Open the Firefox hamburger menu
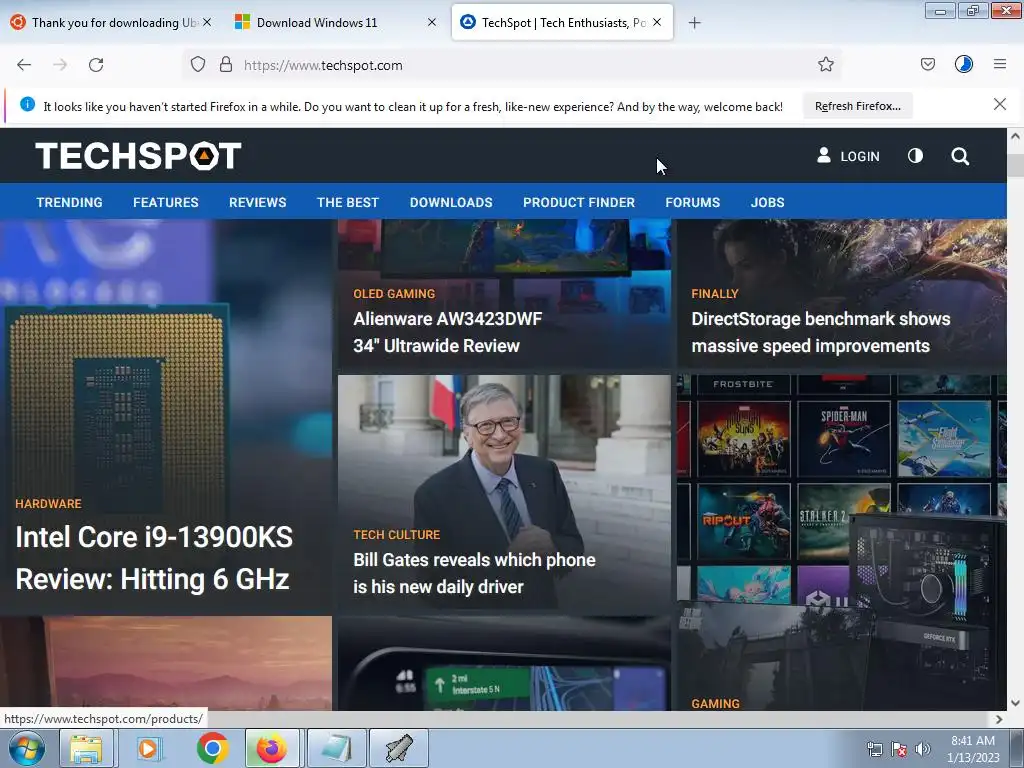Image resolution: width=1024 pixels, height=768 pixels. [x=1000, y=64]
